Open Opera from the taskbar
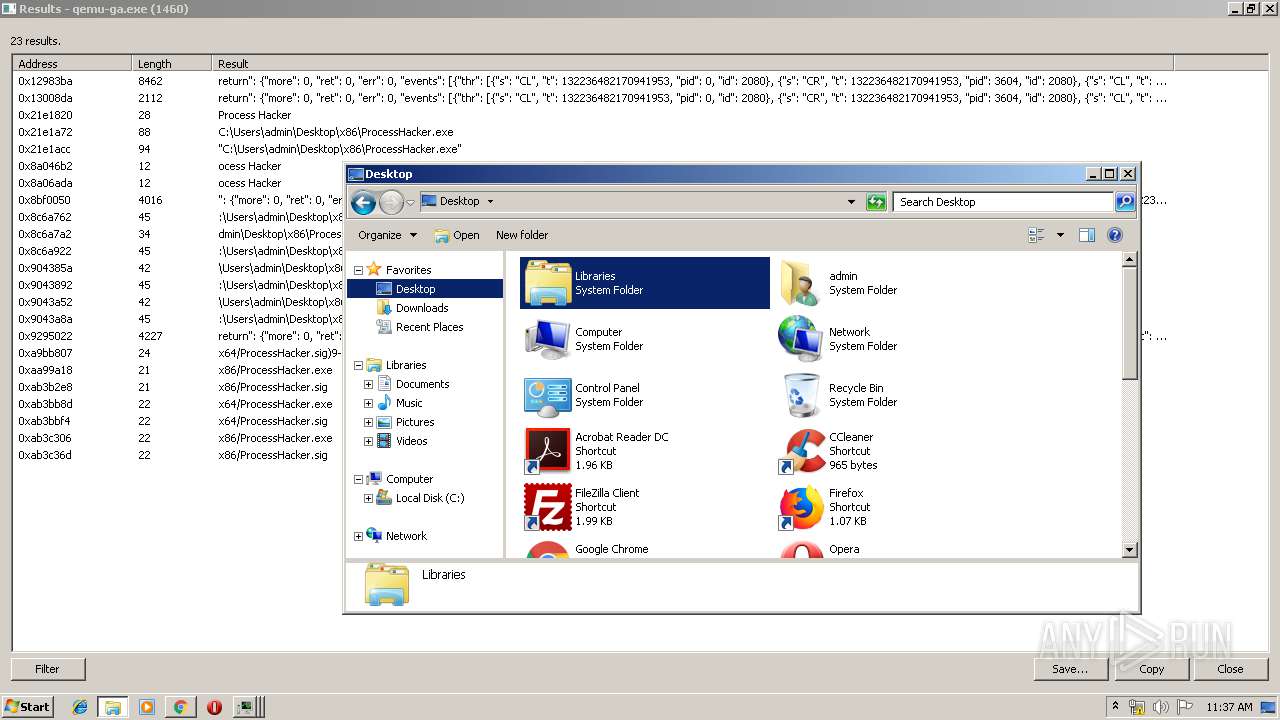 pyautogui.click(x=214, y=707)
